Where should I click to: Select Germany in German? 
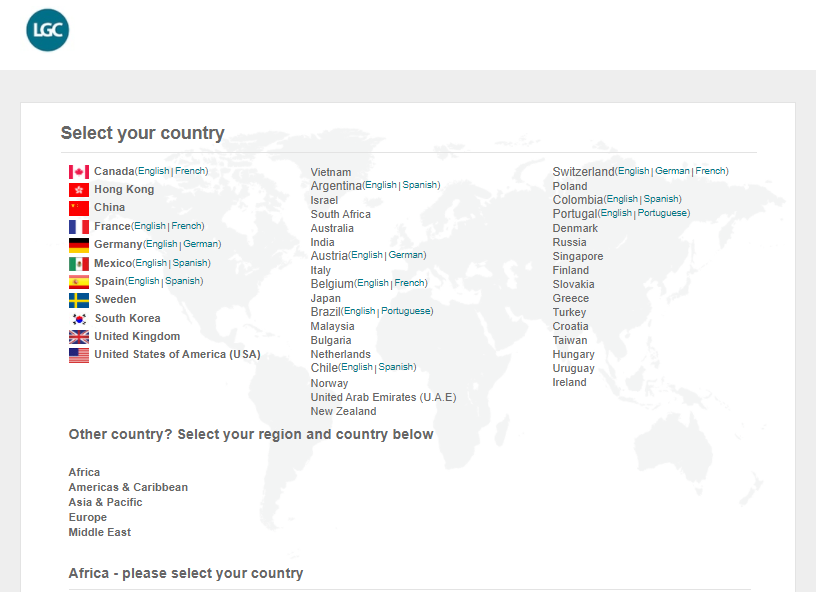click(201, 244)
